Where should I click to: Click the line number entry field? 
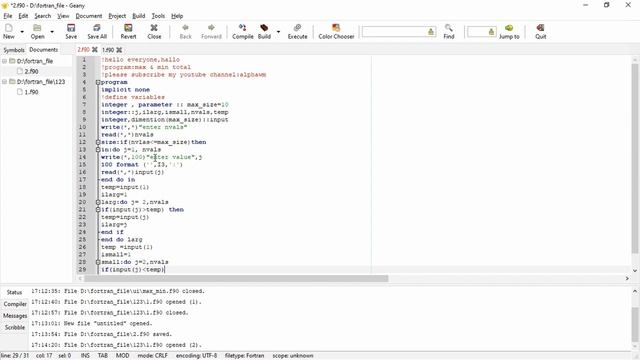[x=477, y=31]
